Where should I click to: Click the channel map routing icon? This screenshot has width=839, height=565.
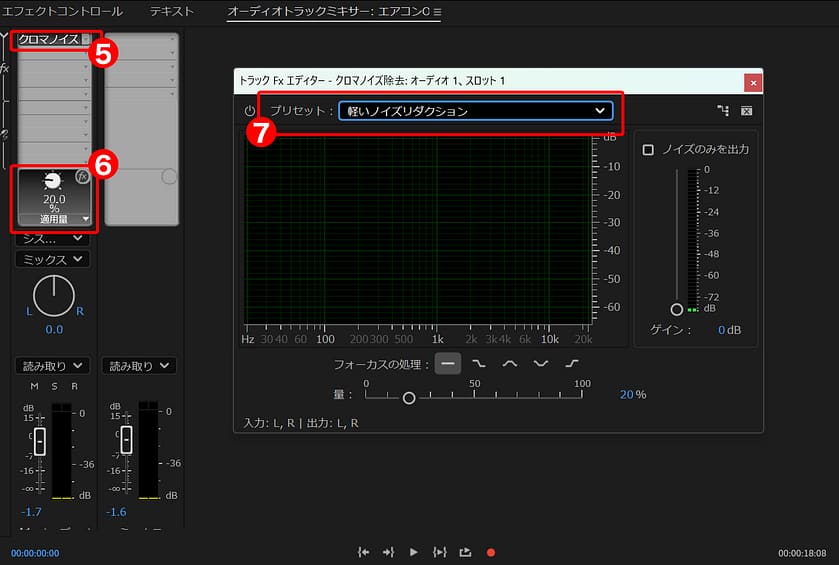pyautogui.click(x=723, y=111)
